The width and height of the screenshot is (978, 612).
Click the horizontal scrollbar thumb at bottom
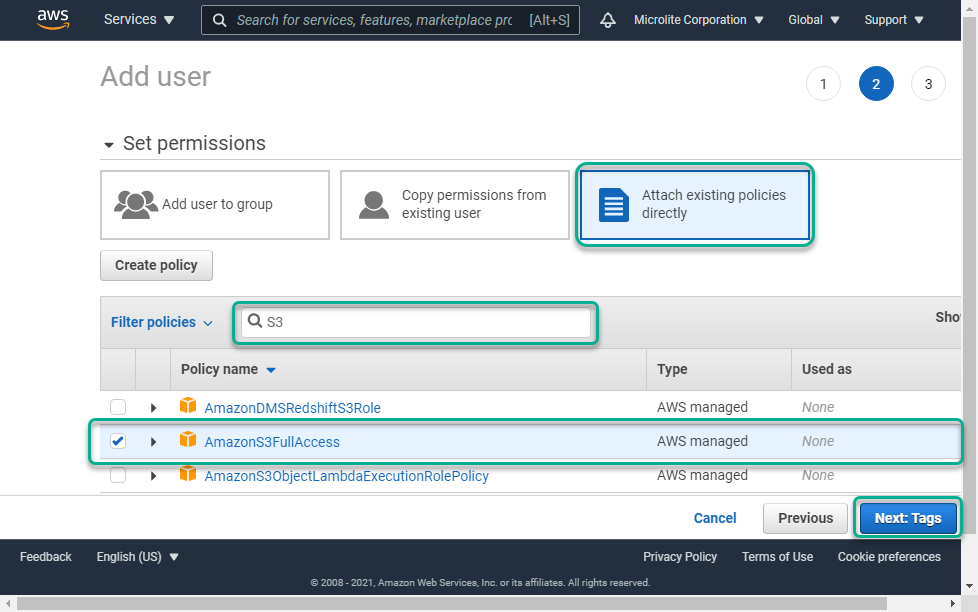coord(452,604)
